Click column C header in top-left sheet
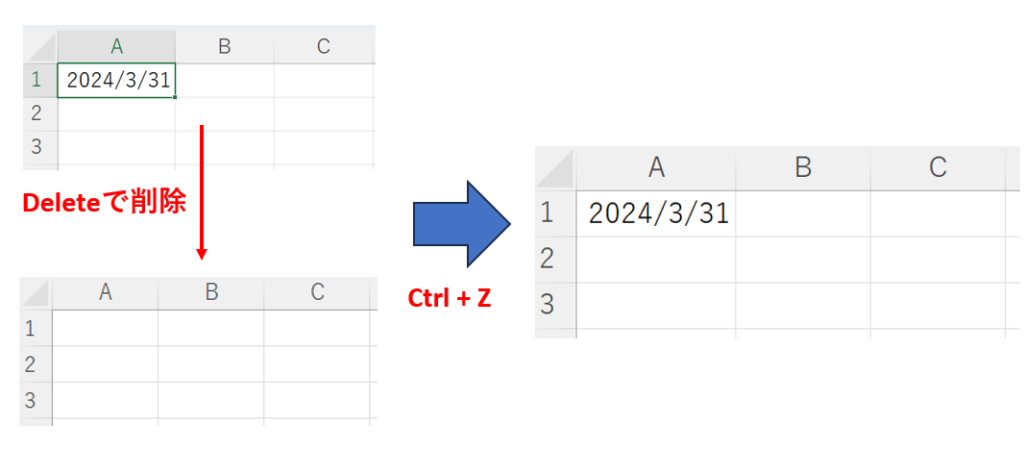The image size is (1024, 450). [x=324, y=46]
